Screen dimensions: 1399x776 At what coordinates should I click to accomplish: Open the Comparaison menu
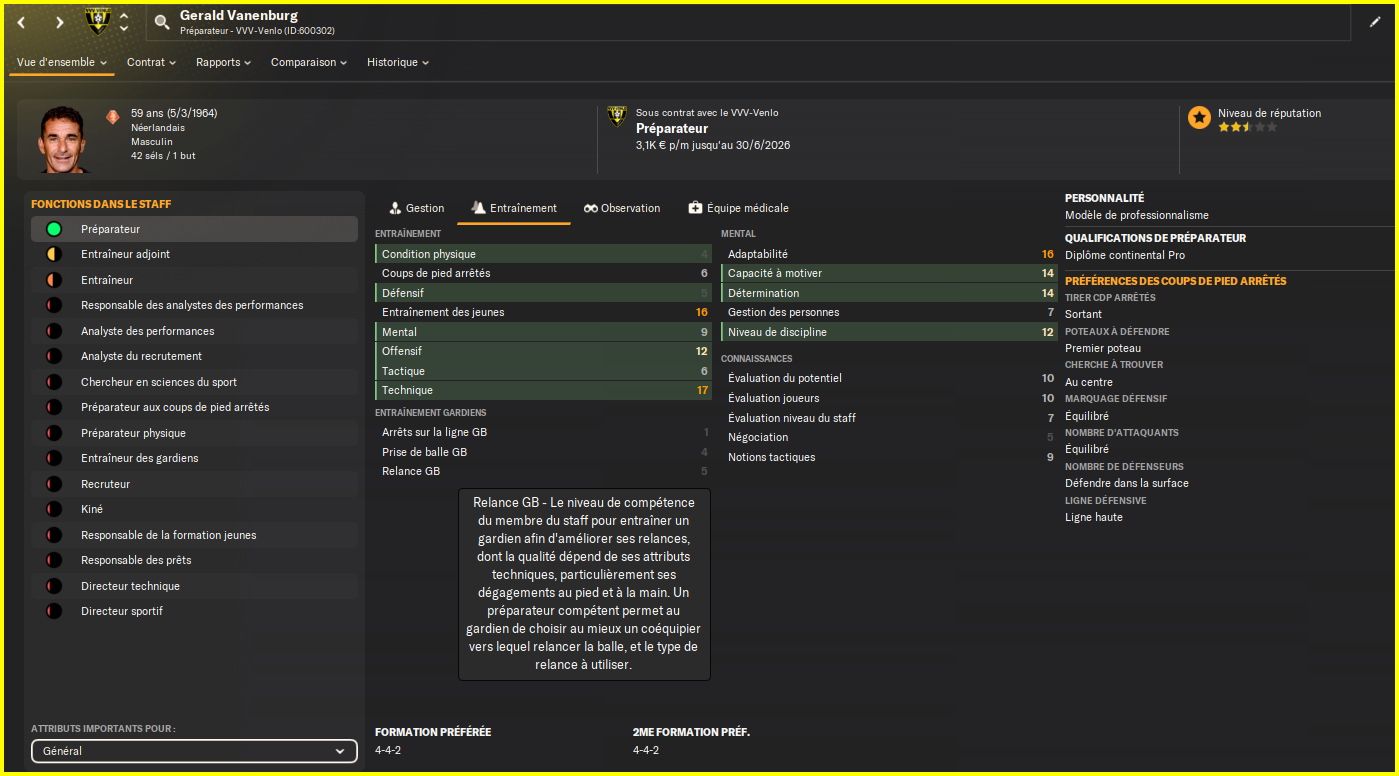point(309,62)
